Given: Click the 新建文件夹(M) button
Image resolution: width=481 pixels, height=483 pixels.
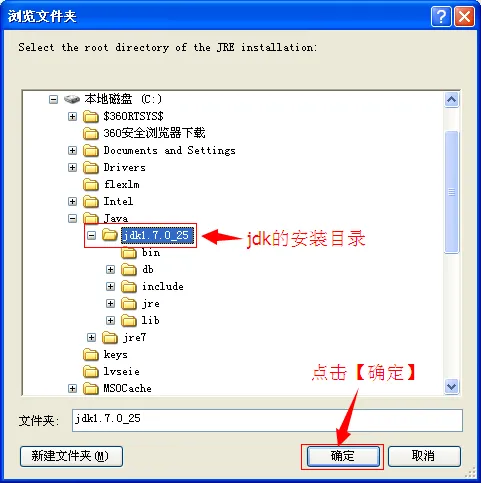Looking at the screenshot, I should tap(71, 456).
